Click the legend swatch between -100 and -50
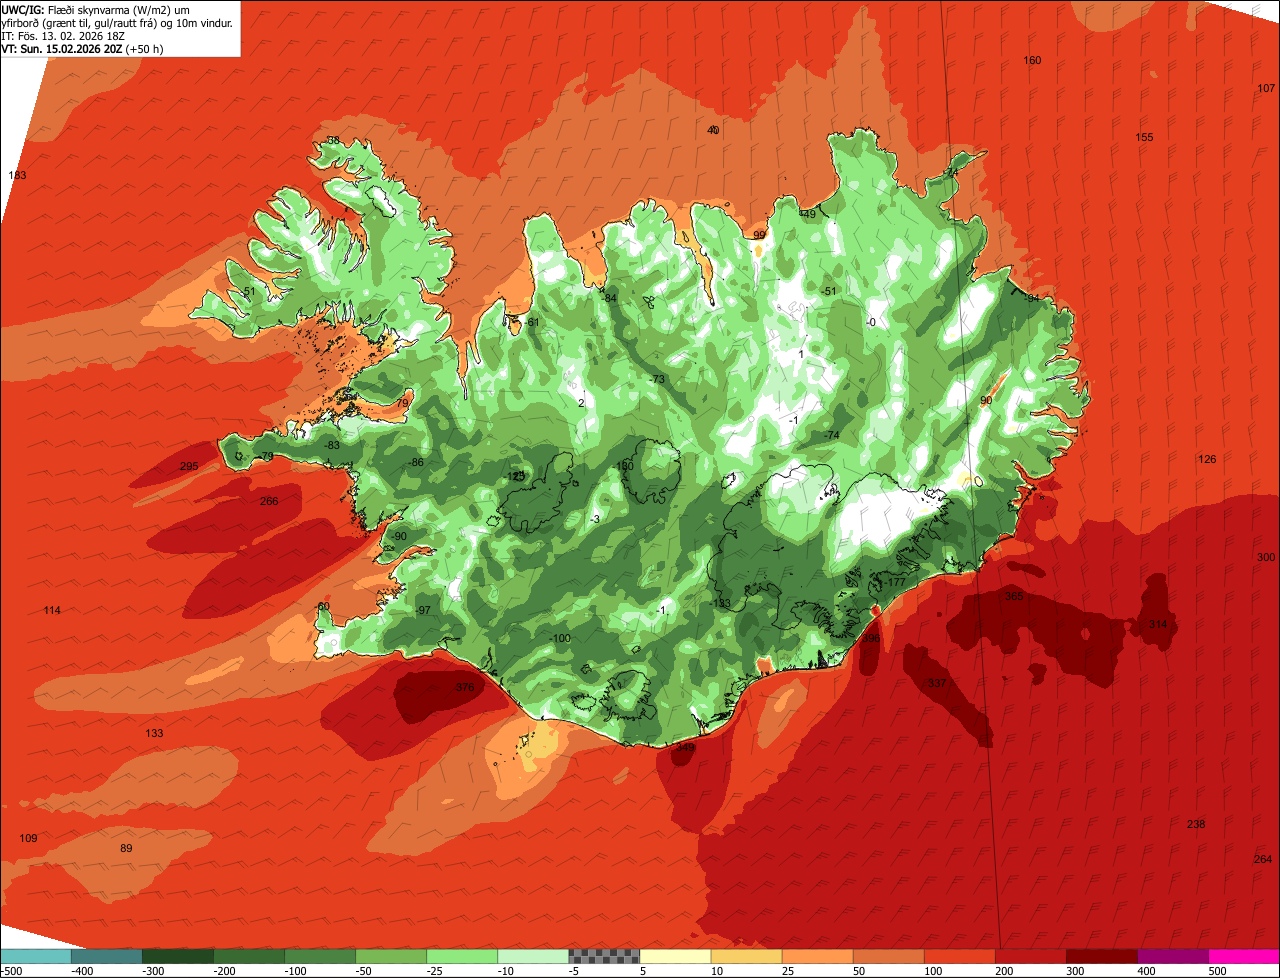This screenshot has width=1280, height=978. (x=320, y=956)
